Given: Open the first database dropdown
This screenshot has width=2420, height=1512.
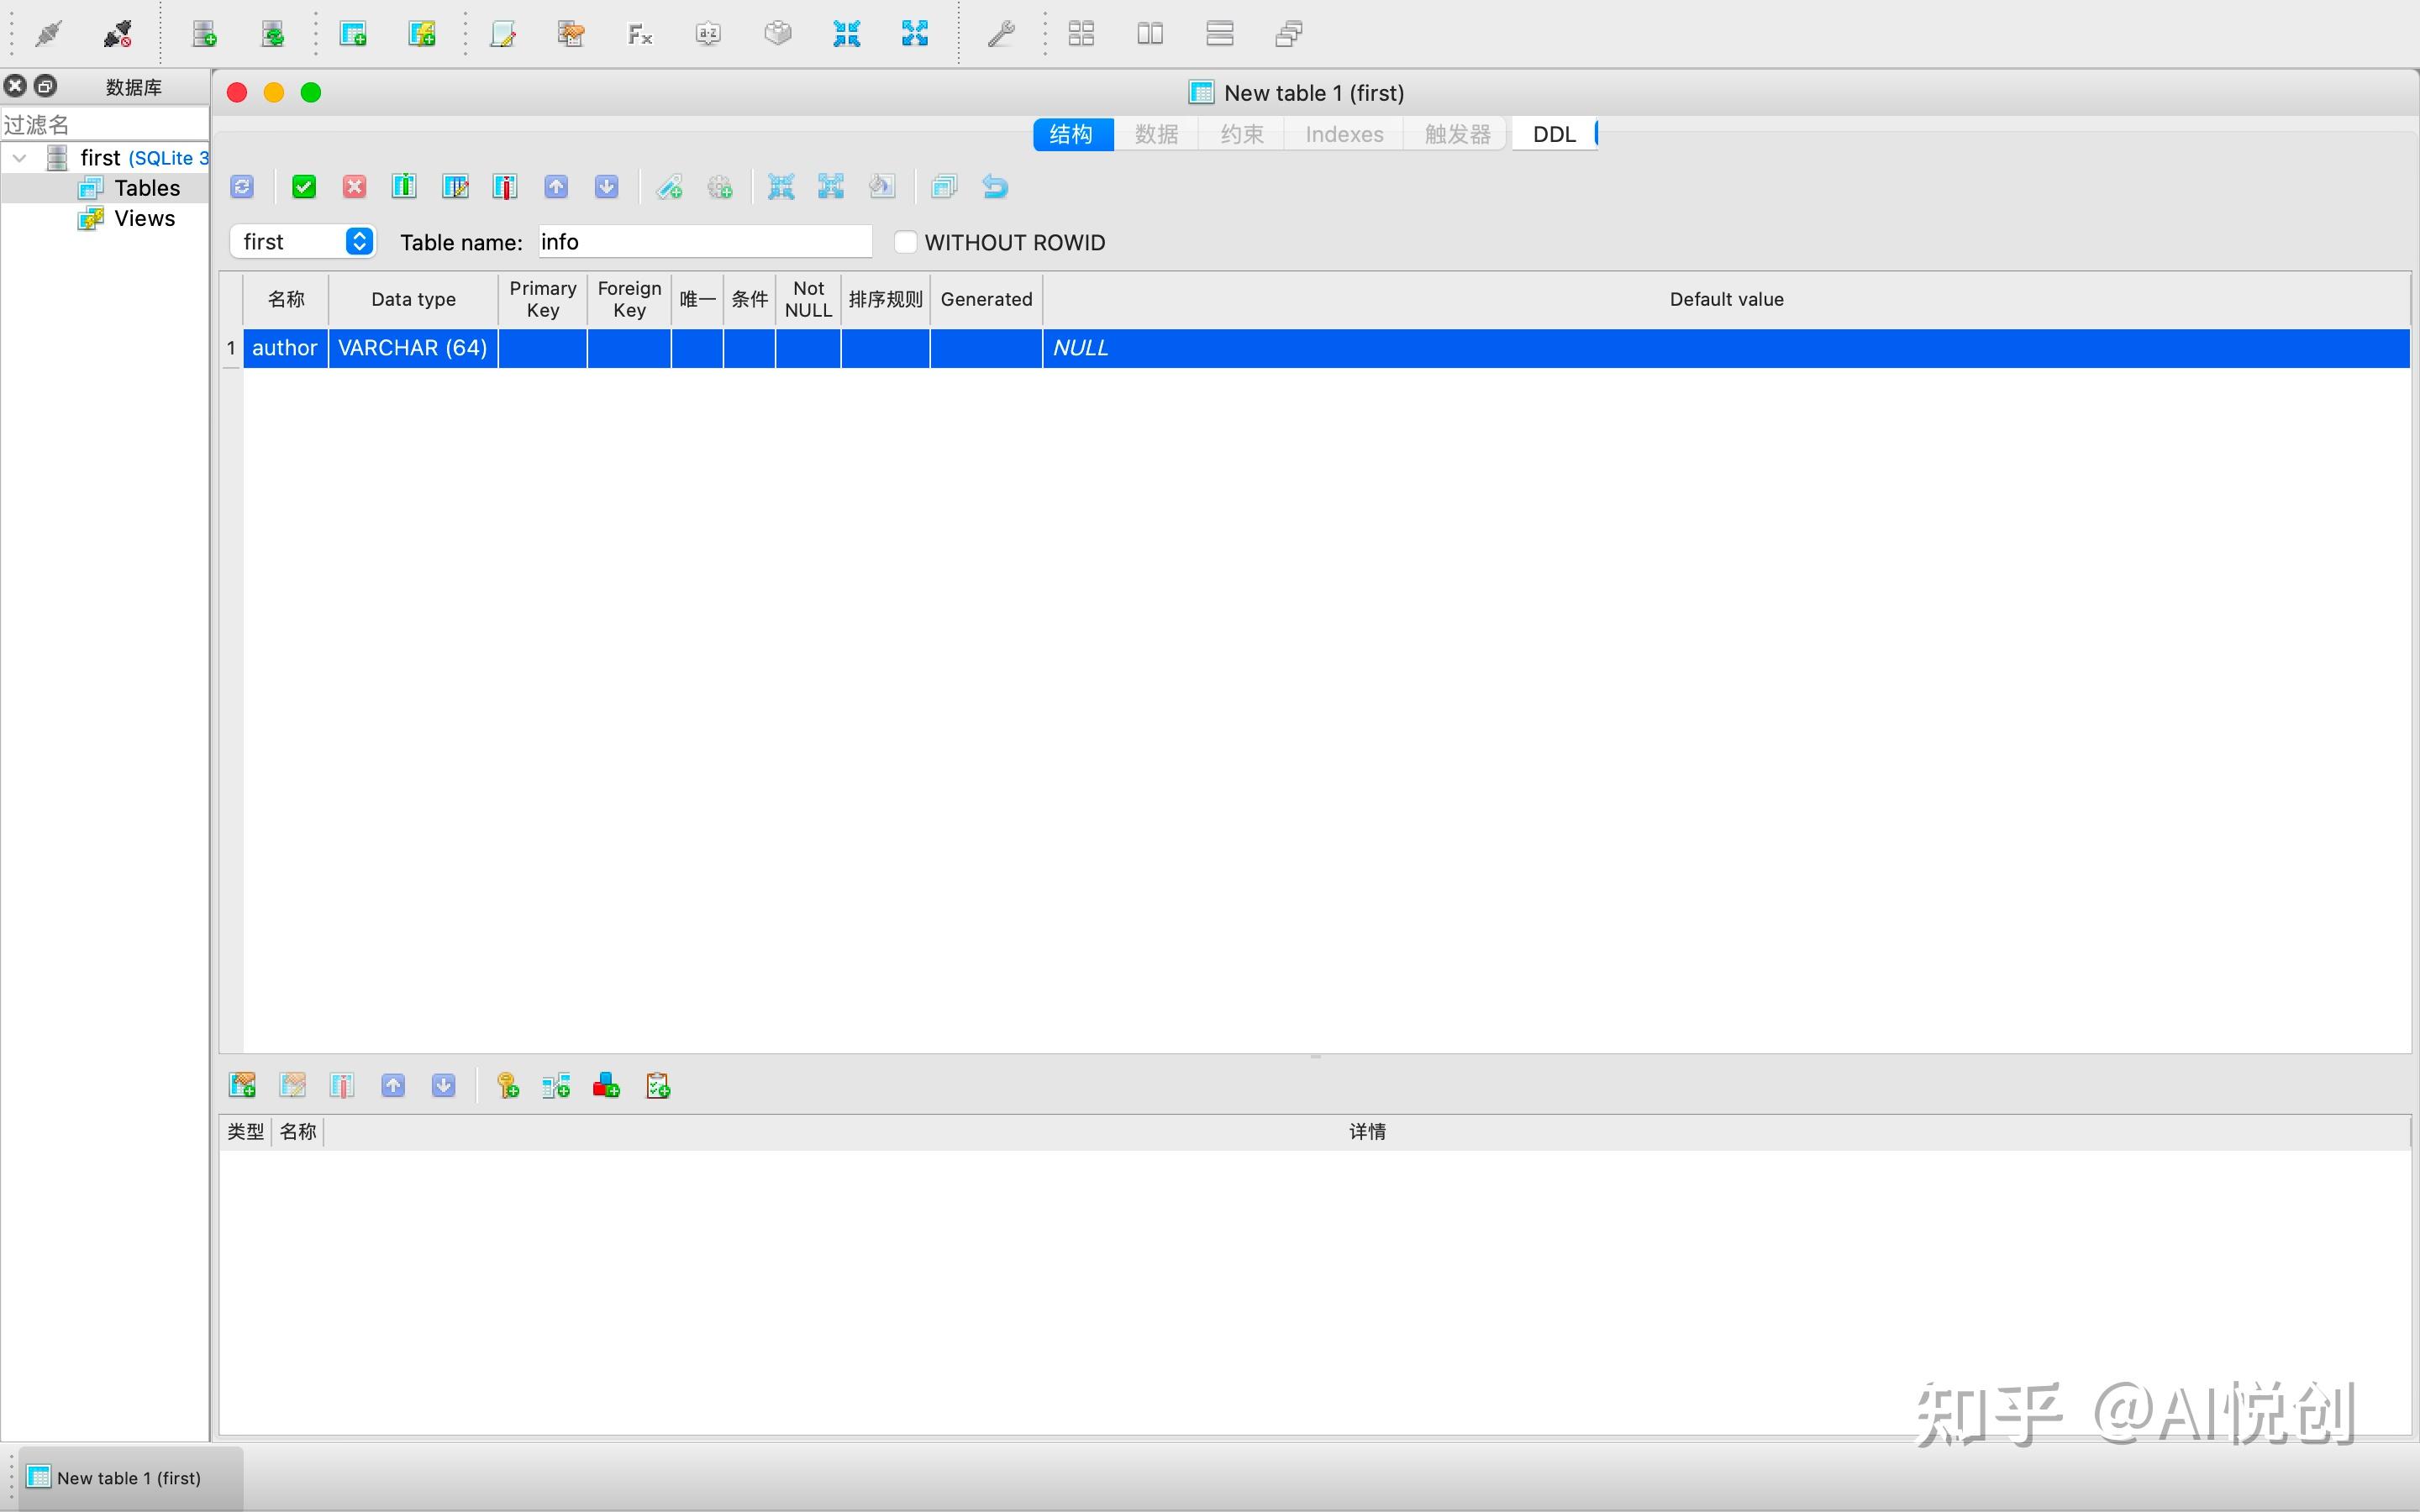Looking at the screenshot, I should (x=302, y=242).
